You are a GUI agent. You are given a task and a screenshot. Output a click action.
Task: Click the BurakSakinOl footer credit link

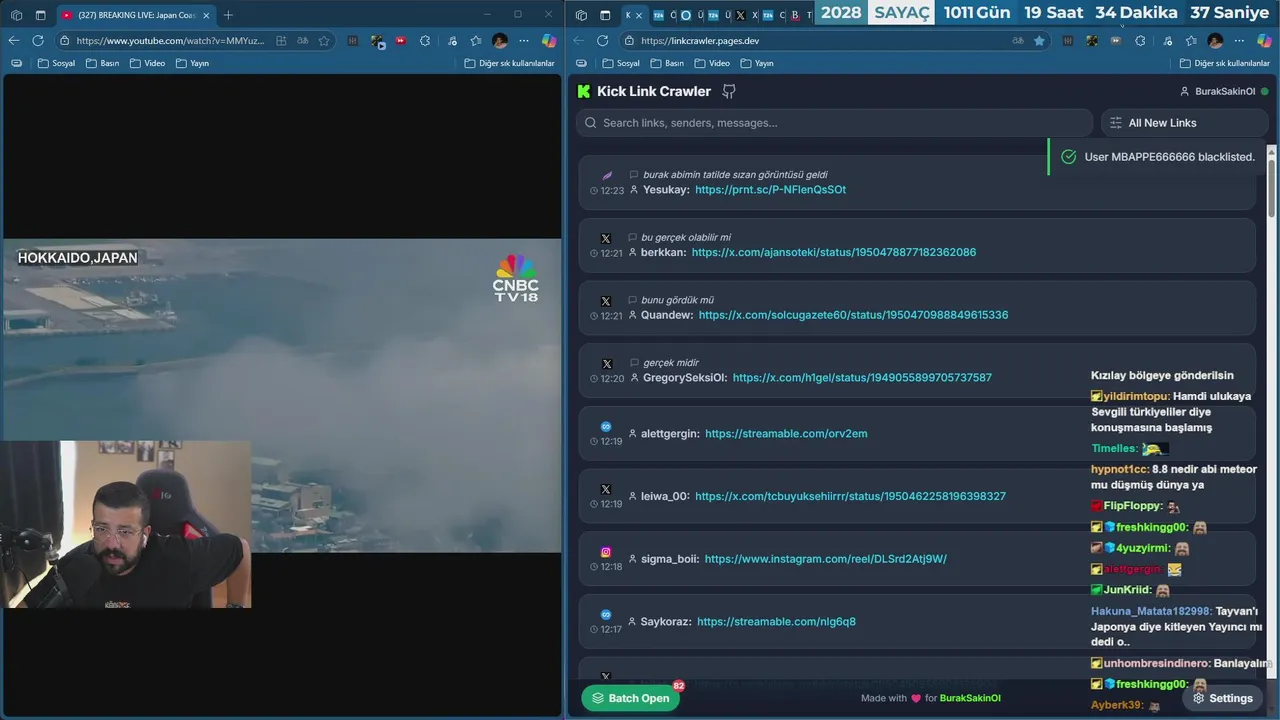[x=970, y=698]
